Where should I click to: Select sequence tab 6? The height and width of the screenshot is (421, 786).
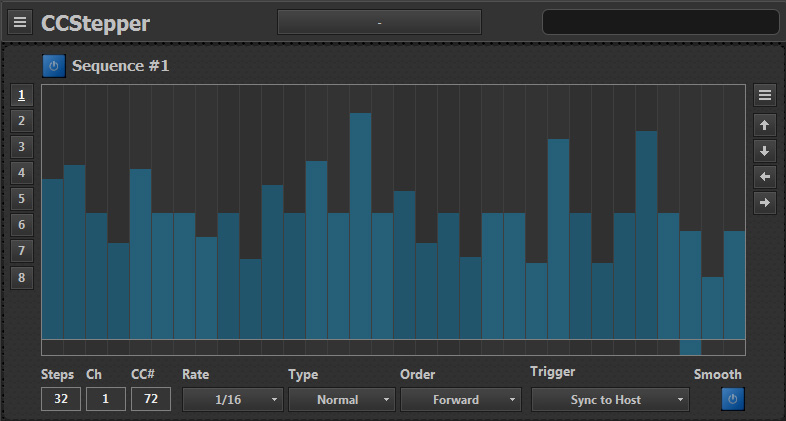click(22, 225)
